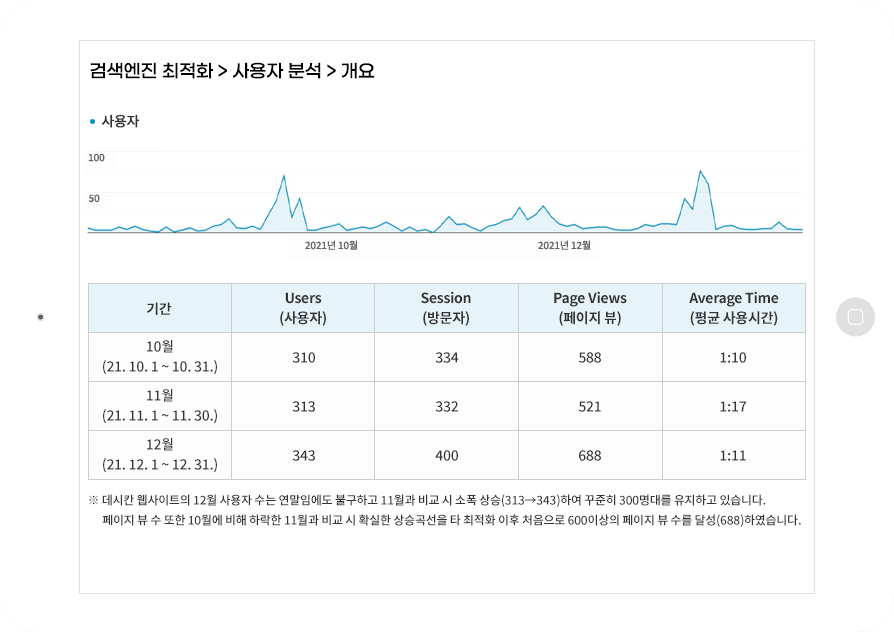Click the session value 332
This screenshot has height=632, width=894.
446,407
